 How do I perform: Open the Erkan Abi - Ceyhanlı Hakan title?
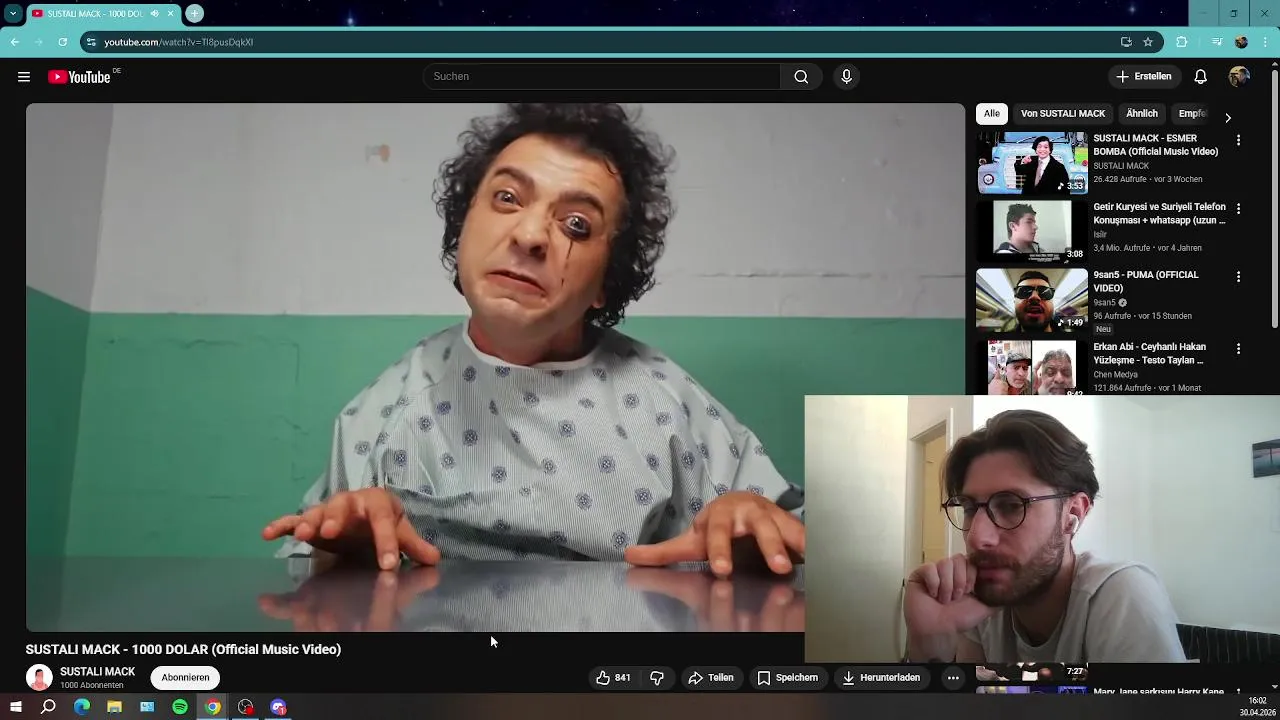[1150, 354]
